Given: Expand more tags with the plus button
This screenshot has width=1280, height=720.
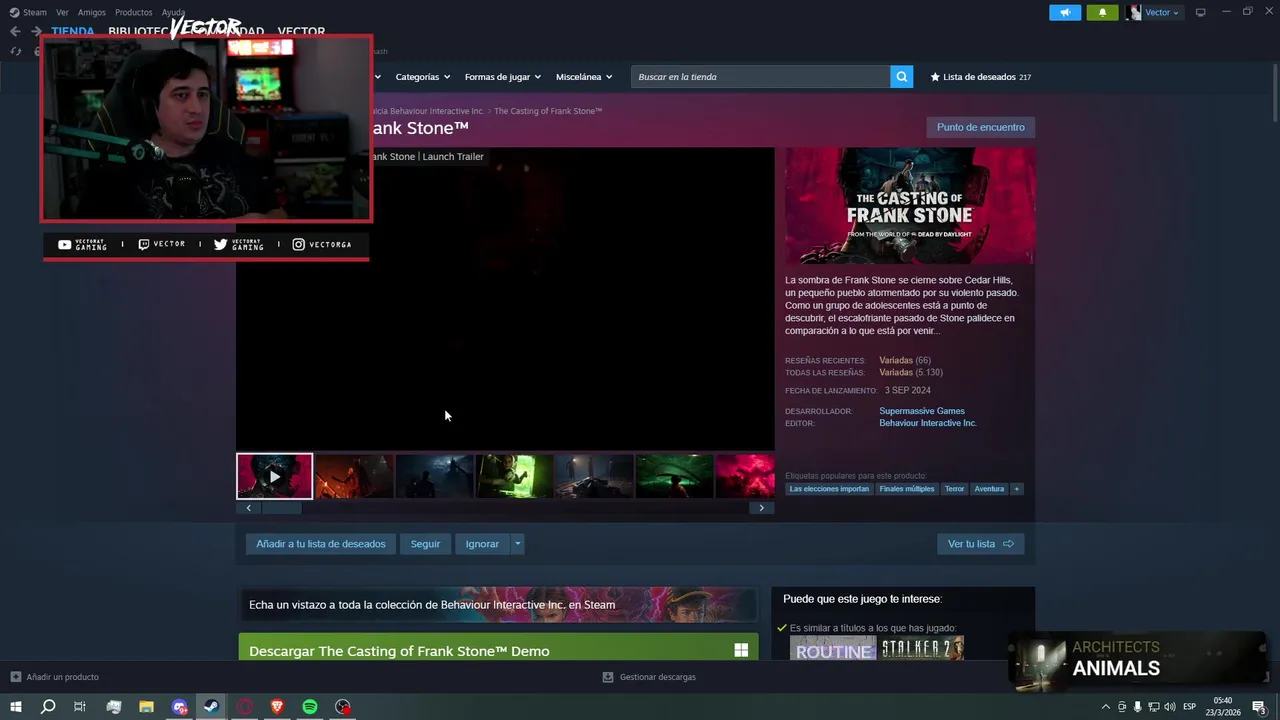Looking at the screenshot, I should pyautogui.click(x=1016, y=489).
